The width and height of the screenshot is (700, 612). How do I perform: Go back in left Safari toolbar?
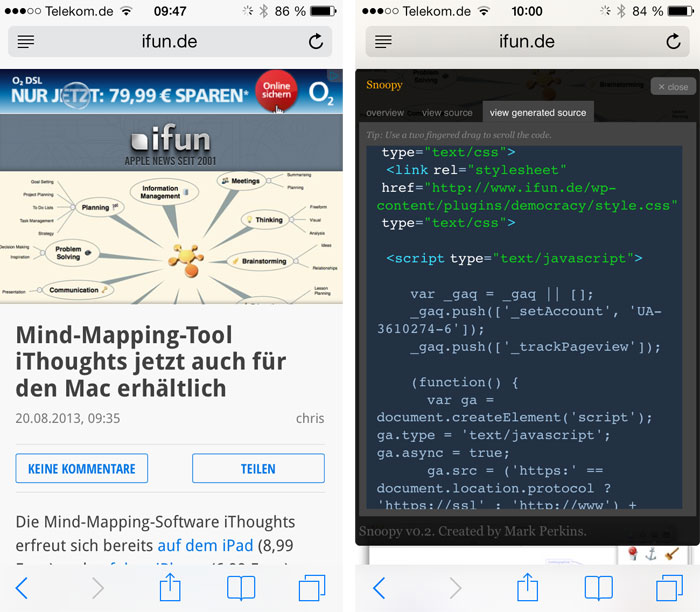21,587
